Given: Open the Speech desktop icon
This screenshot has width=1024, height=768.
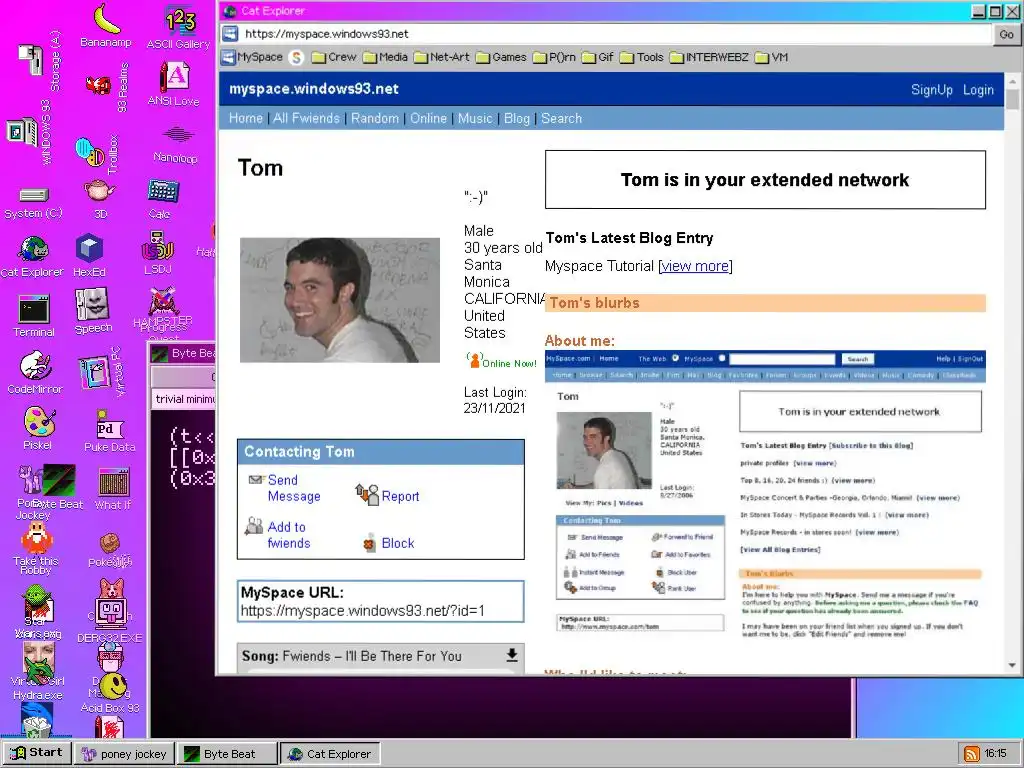Looking at the screenshot, I should click(x=93, y=311).
